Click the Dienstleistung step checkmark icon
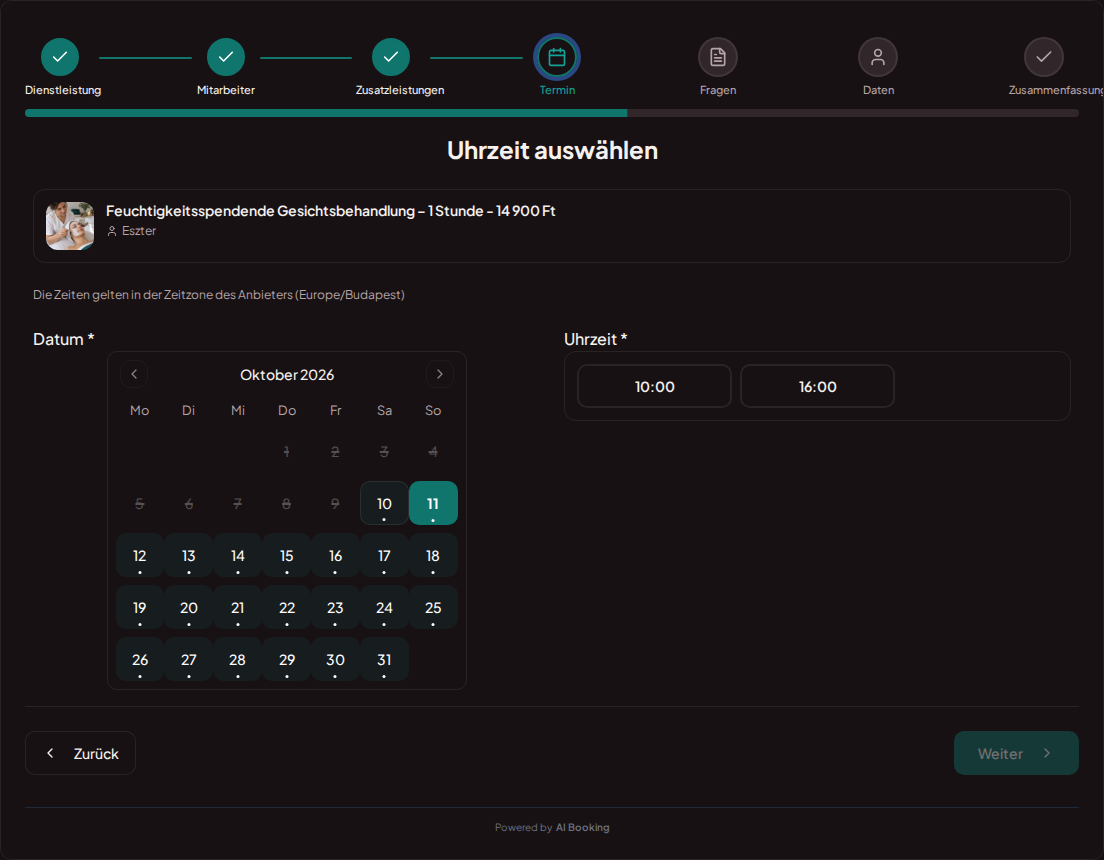Viewport: 1104px width, 860px height. point(60,57)
